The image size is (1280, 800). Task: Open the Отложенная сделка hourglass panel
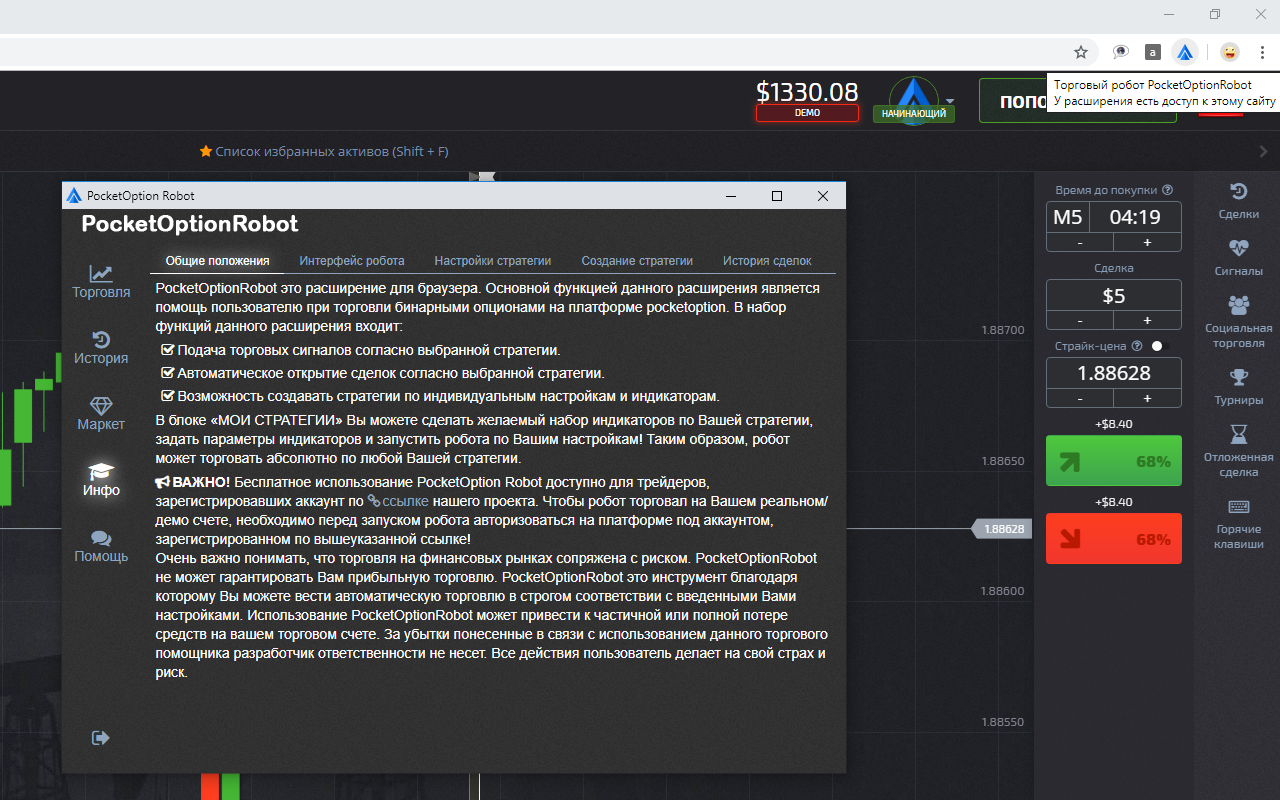1239,451
